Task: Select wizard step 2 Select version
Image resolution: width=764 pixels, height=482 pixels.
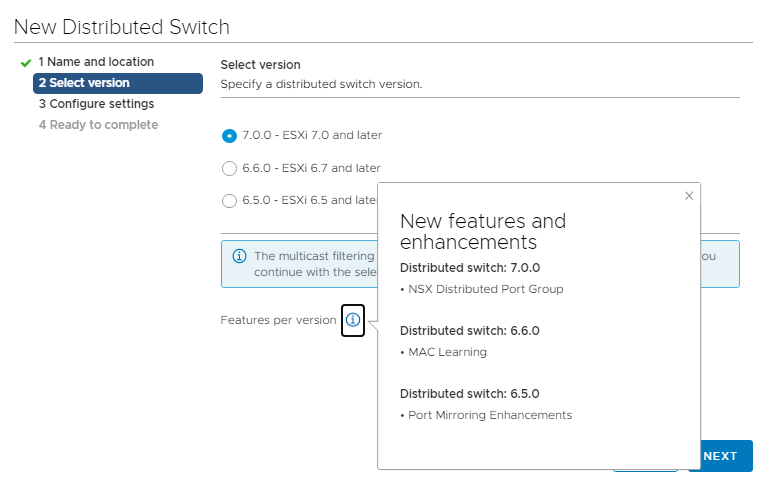Action: 84,83
